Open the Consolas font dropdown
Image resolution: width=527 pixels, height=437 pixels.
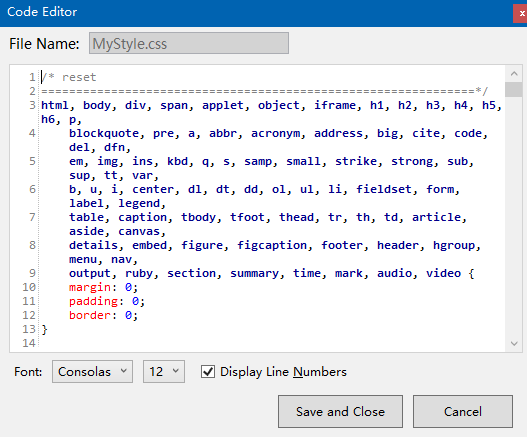pyautogui.click(x=92, y=371)
